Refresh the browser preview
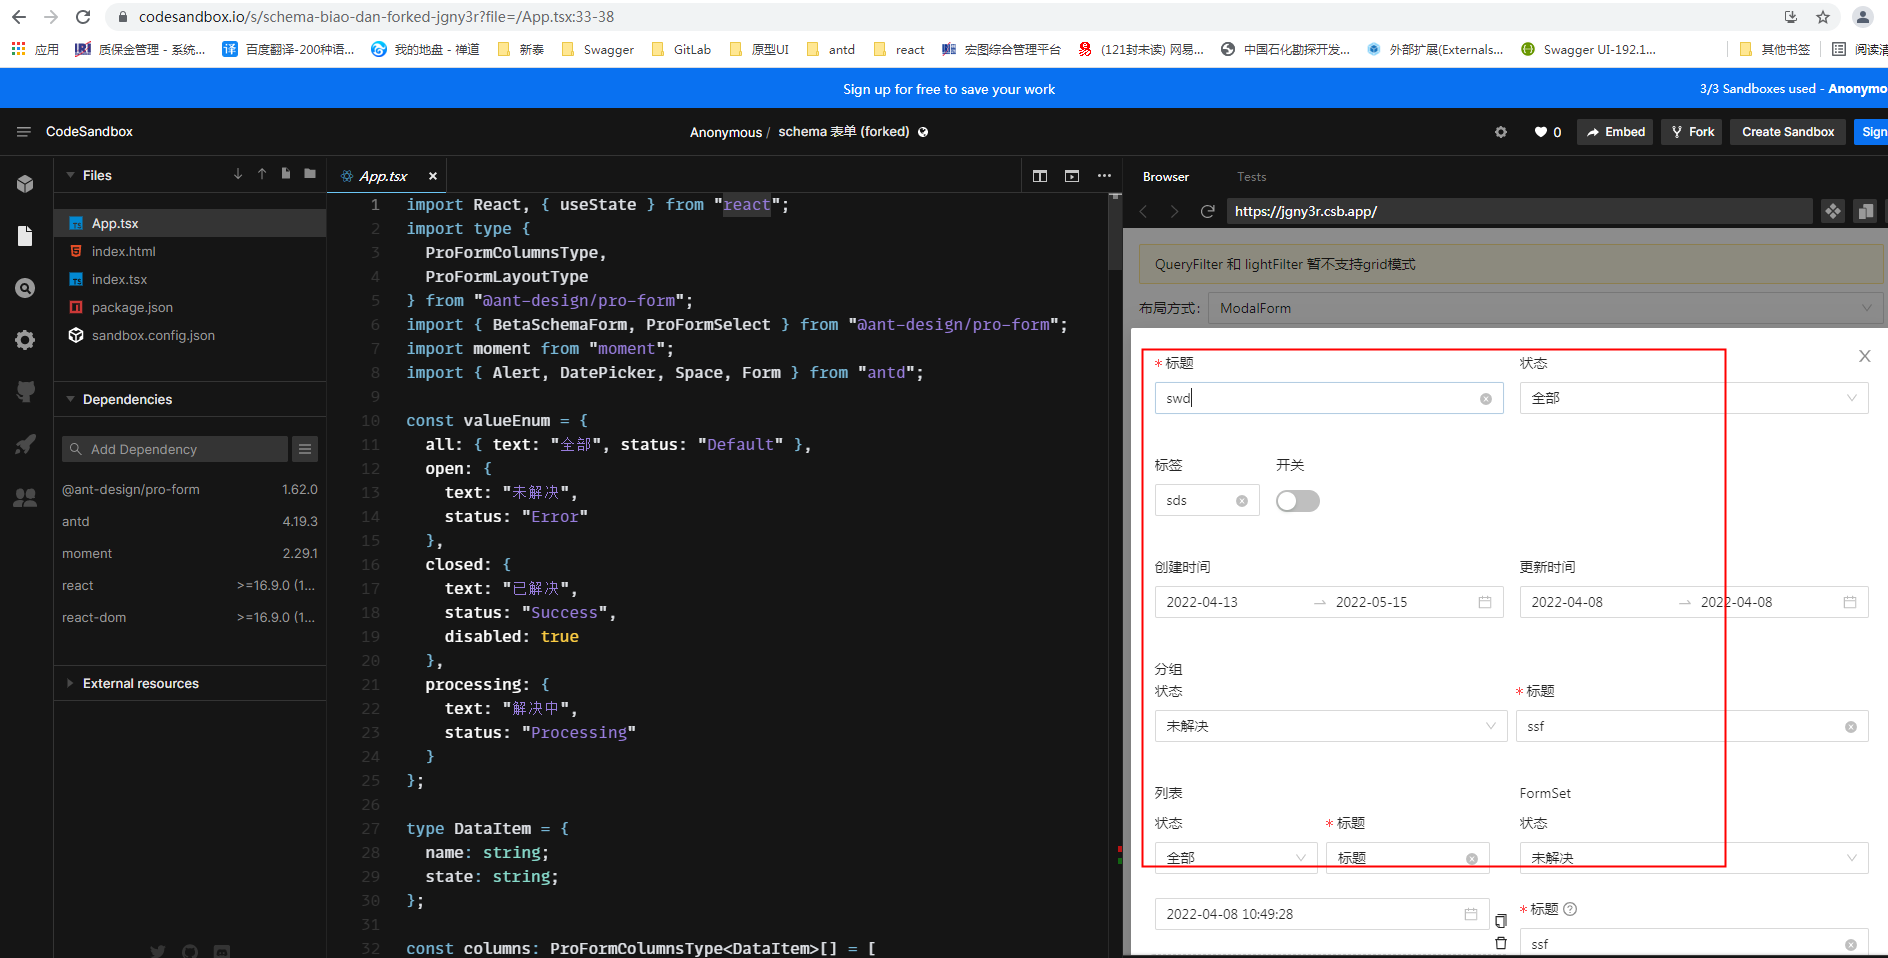This screenshot has height=958, width=1888. (x=1207, y=211)
